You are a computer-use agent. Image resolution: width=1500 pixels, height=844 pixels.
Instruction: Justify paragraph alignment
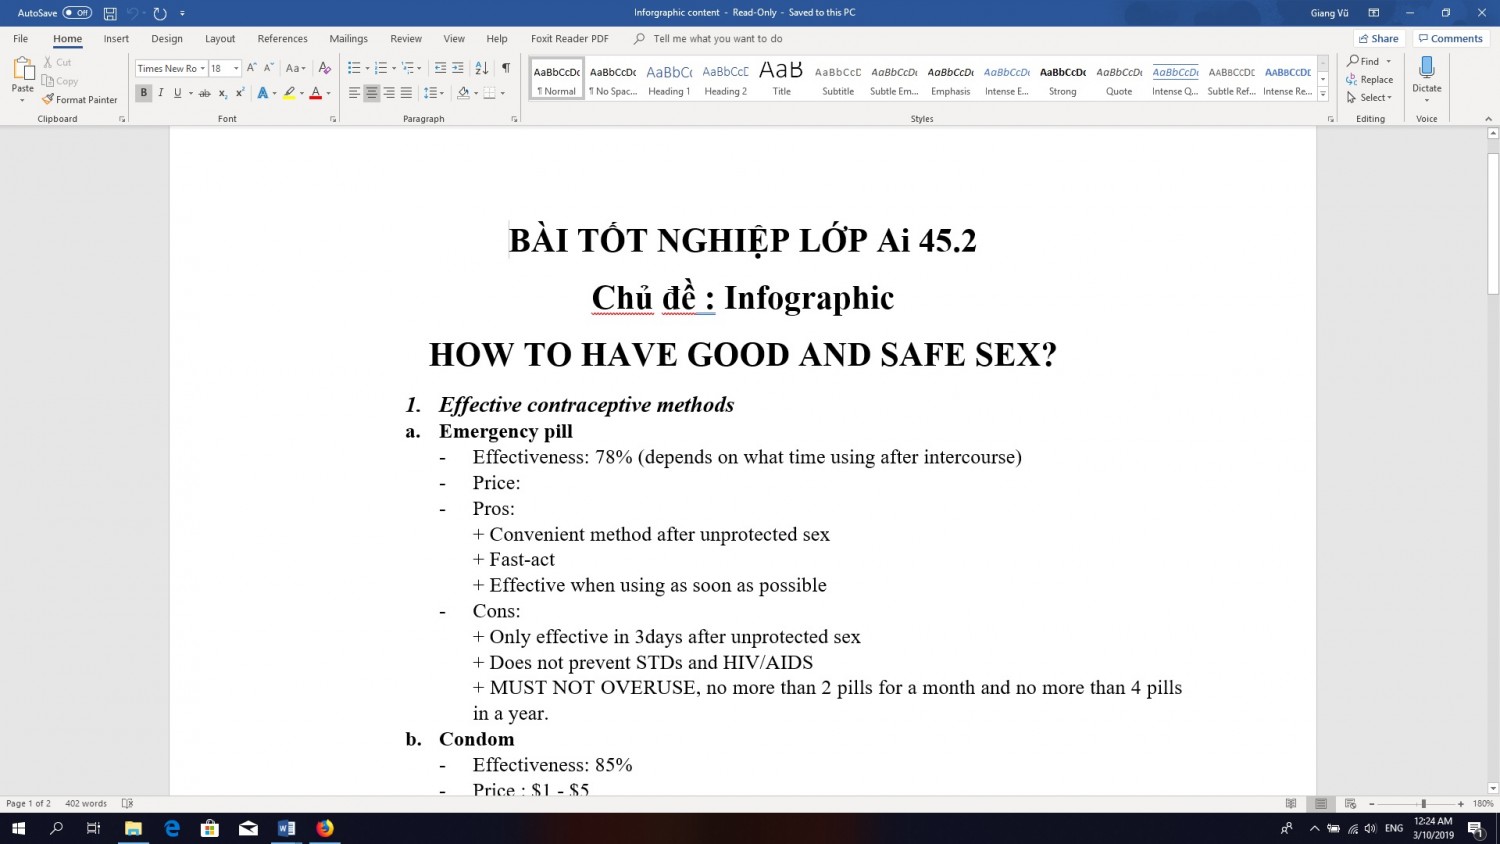coord(406,93)
